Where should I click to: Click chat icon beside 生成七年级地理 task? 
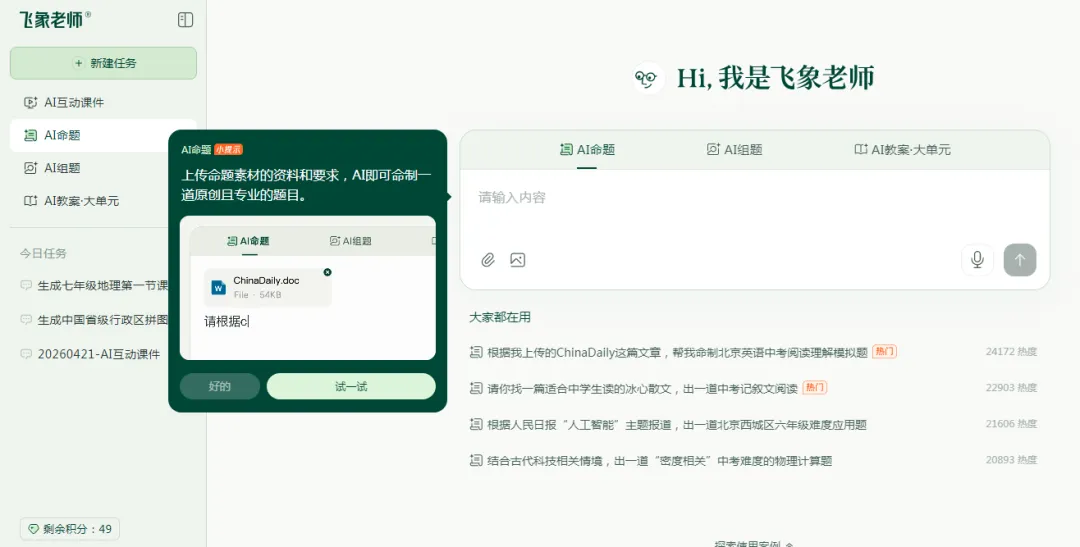coord(26,285)
